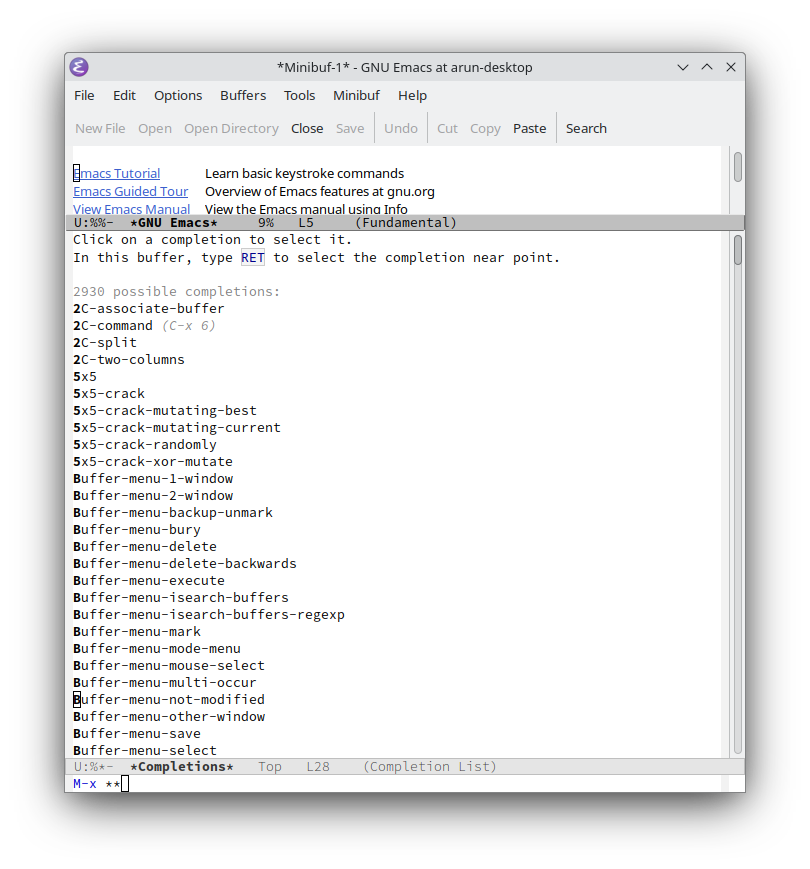The width and height of the screenshot is (810, 869).
Task: Open the Options menu
Action: 178,95
